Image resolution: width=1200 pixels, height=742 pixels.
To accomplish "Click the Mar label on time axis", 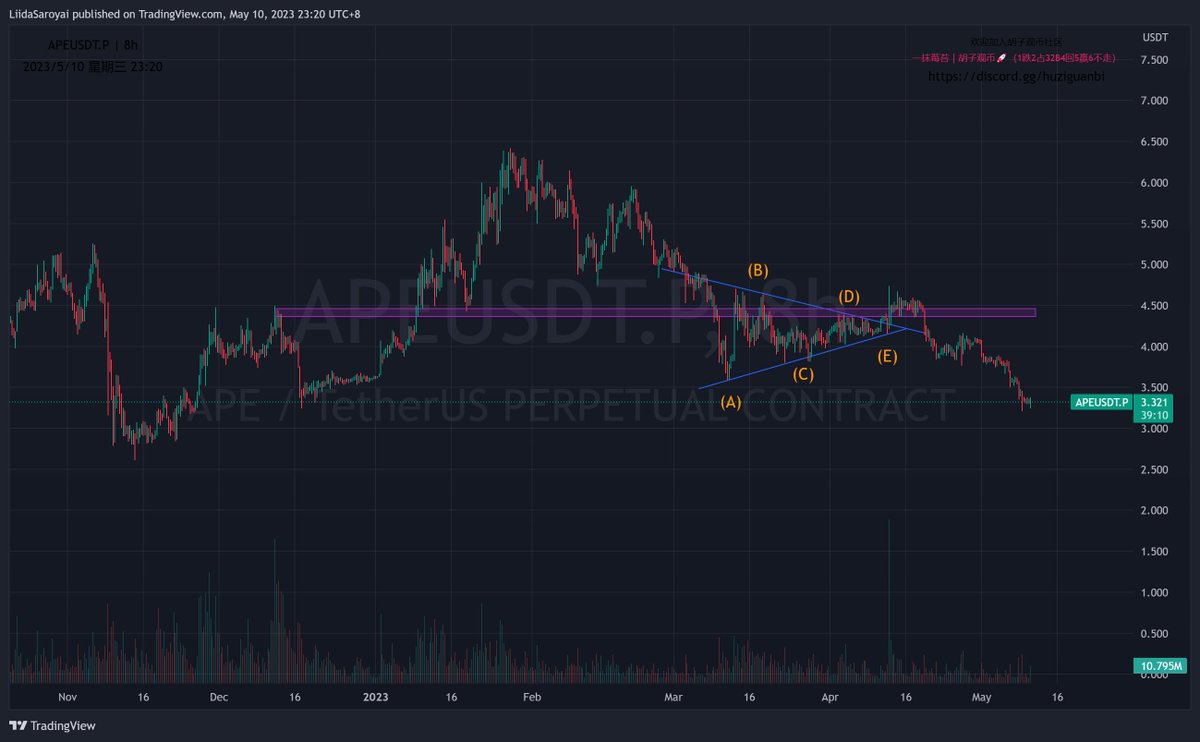I will [672, 697].
